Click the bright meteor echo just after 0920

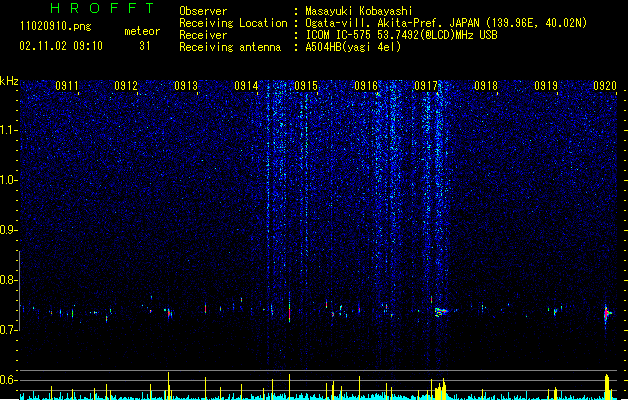pyautogui.click(x=607, y=314)
